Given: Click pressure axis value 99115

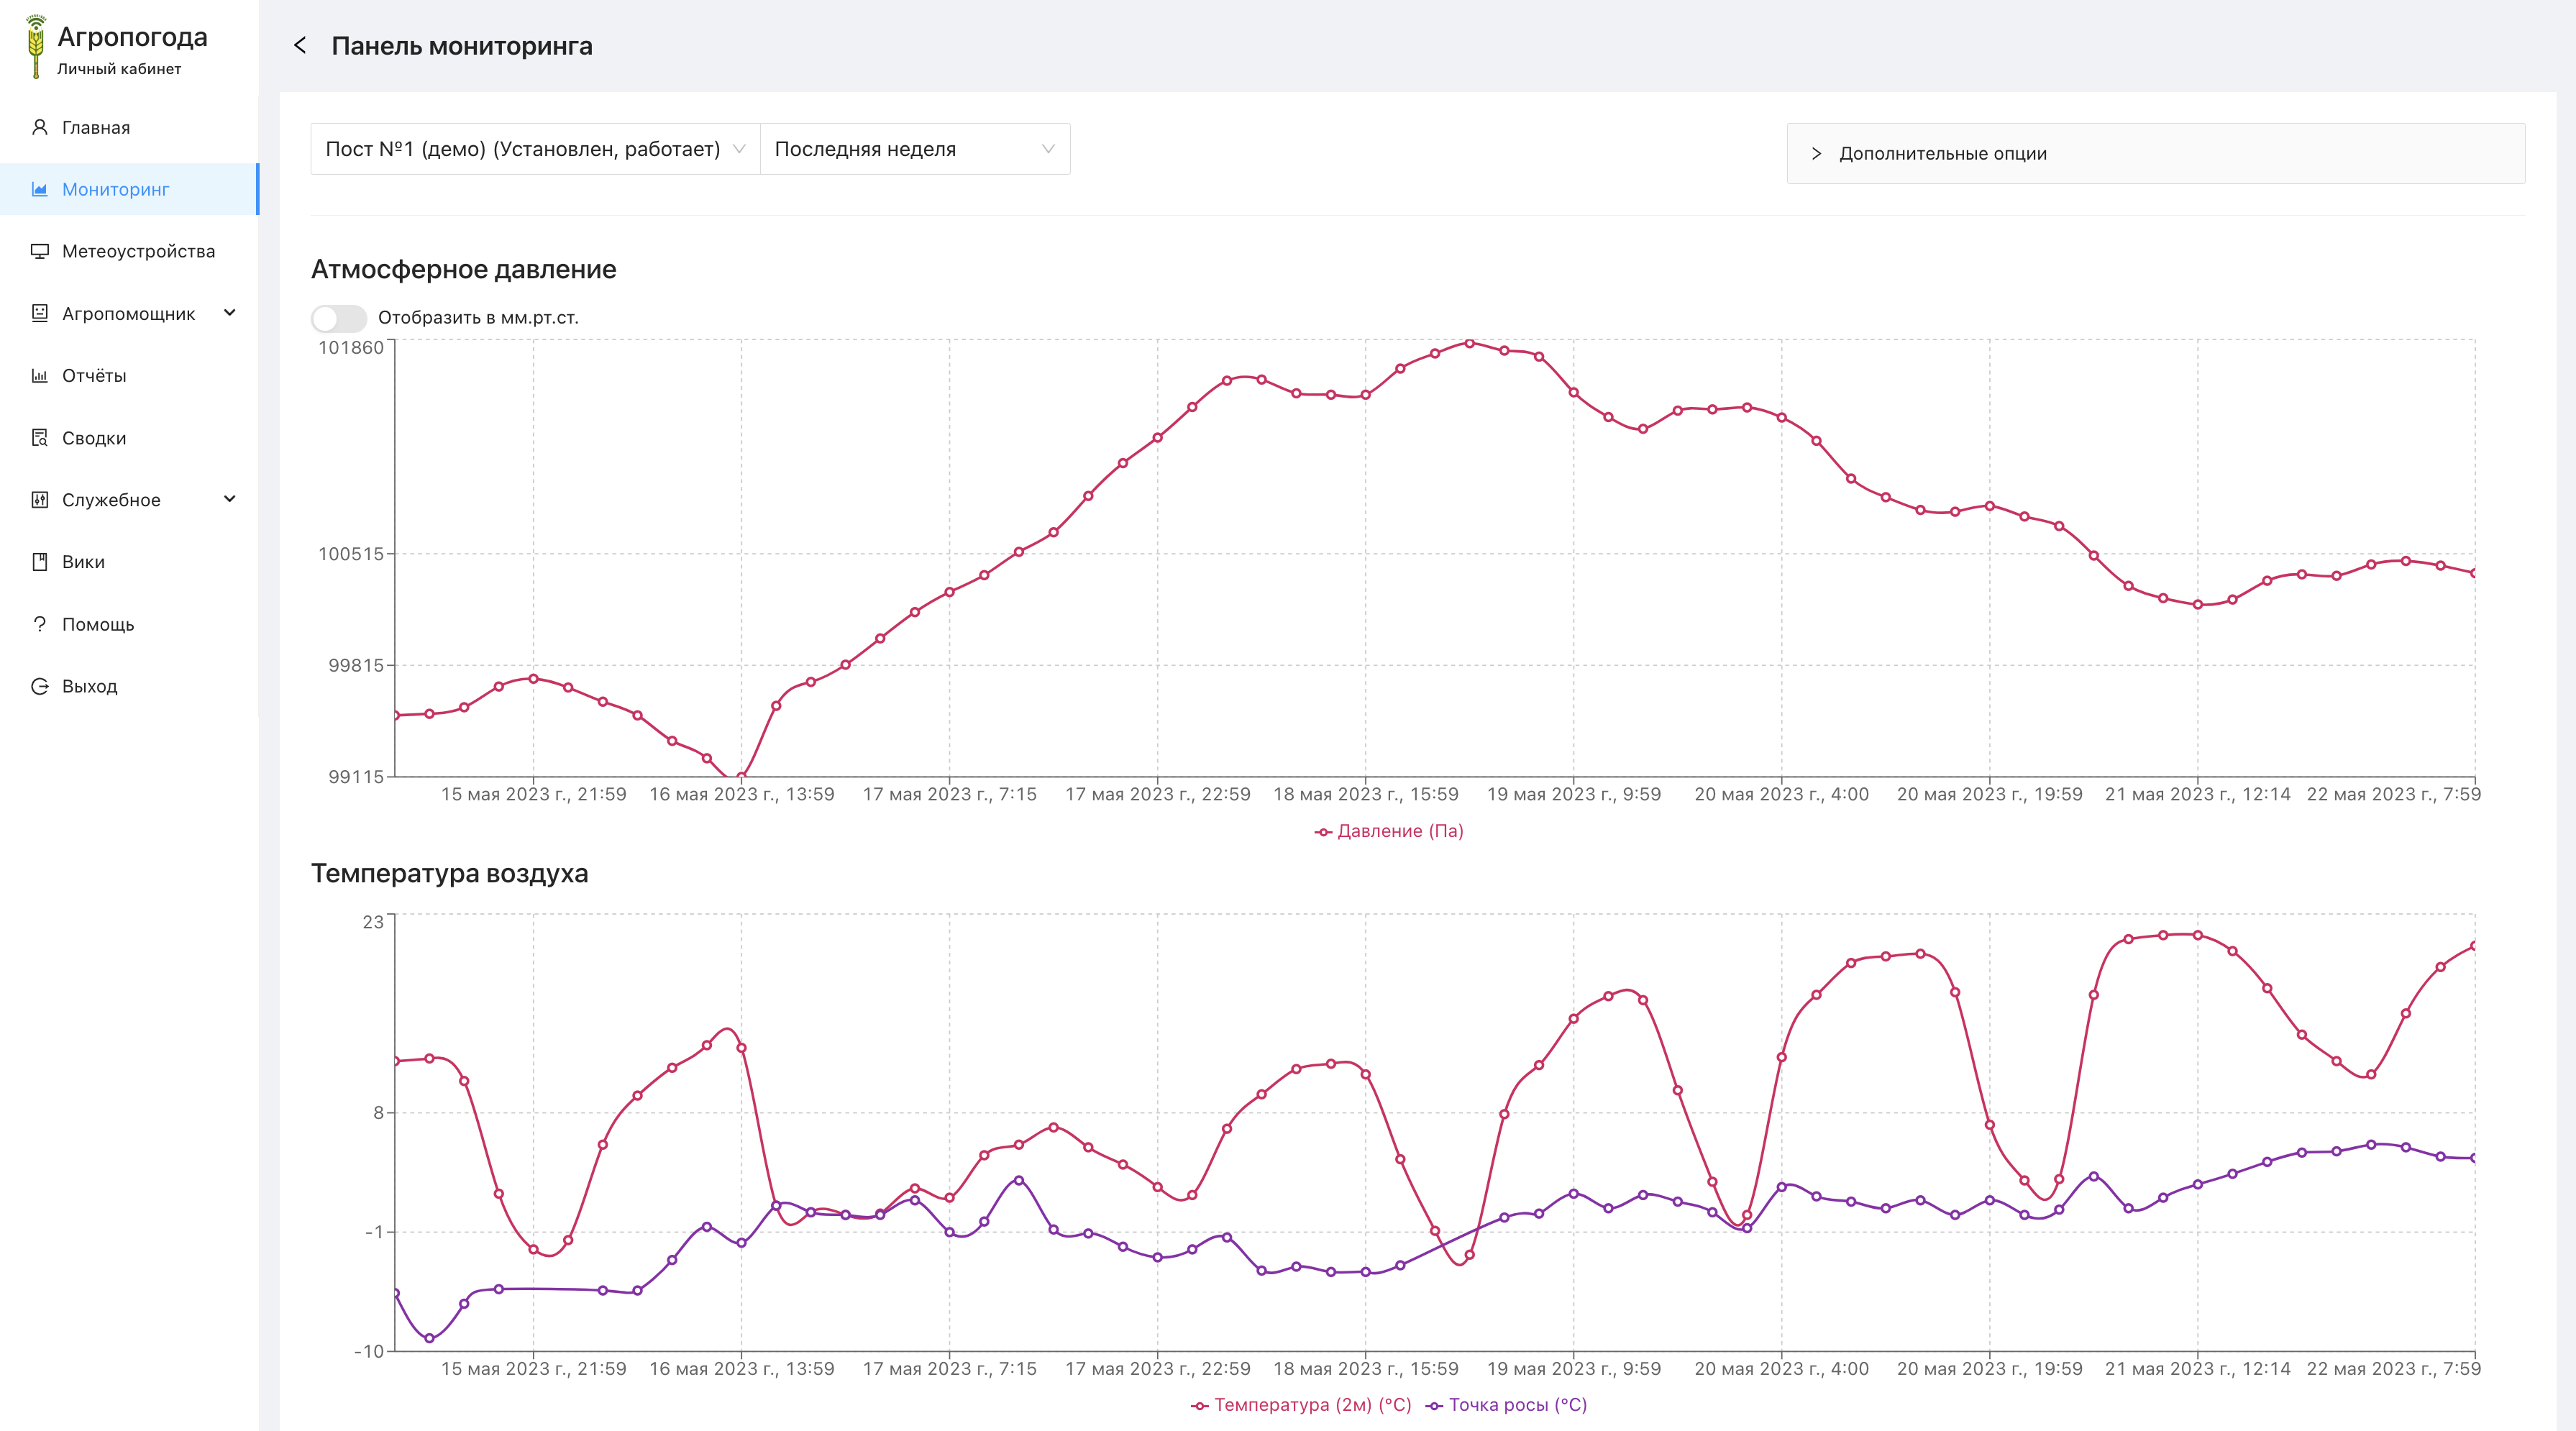Looking at the screenshot, I should click(356, 777).
